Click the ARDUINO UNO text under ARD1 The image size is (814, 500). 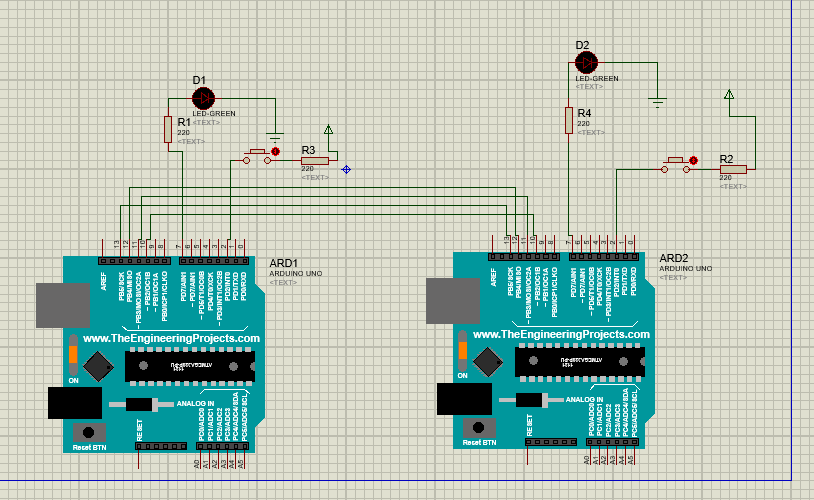(295, 274)
